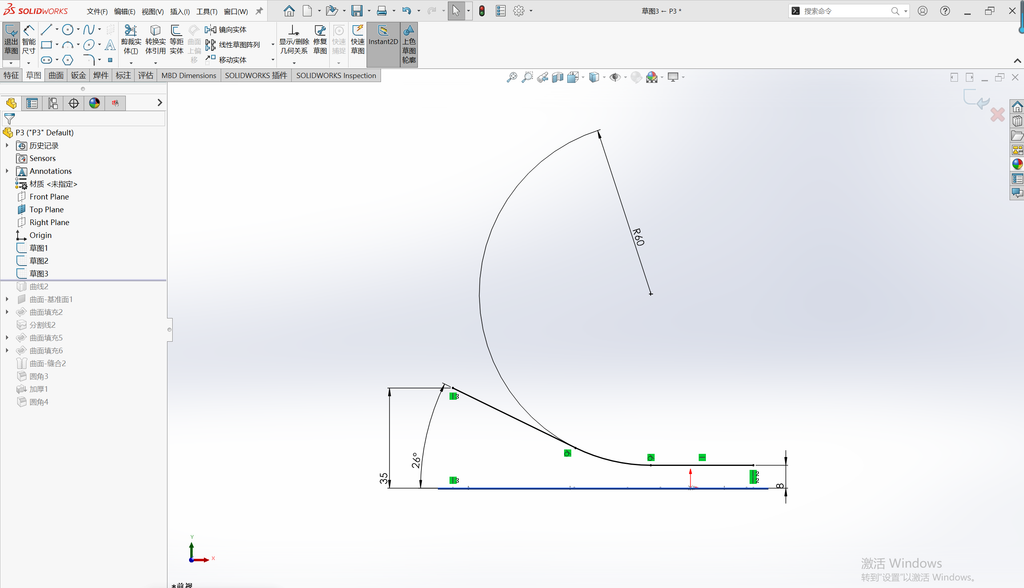This screenshot has height=588, width=1024.
Task: Click the Exit Sketch (退出草图) button
Action: (11, 41)
